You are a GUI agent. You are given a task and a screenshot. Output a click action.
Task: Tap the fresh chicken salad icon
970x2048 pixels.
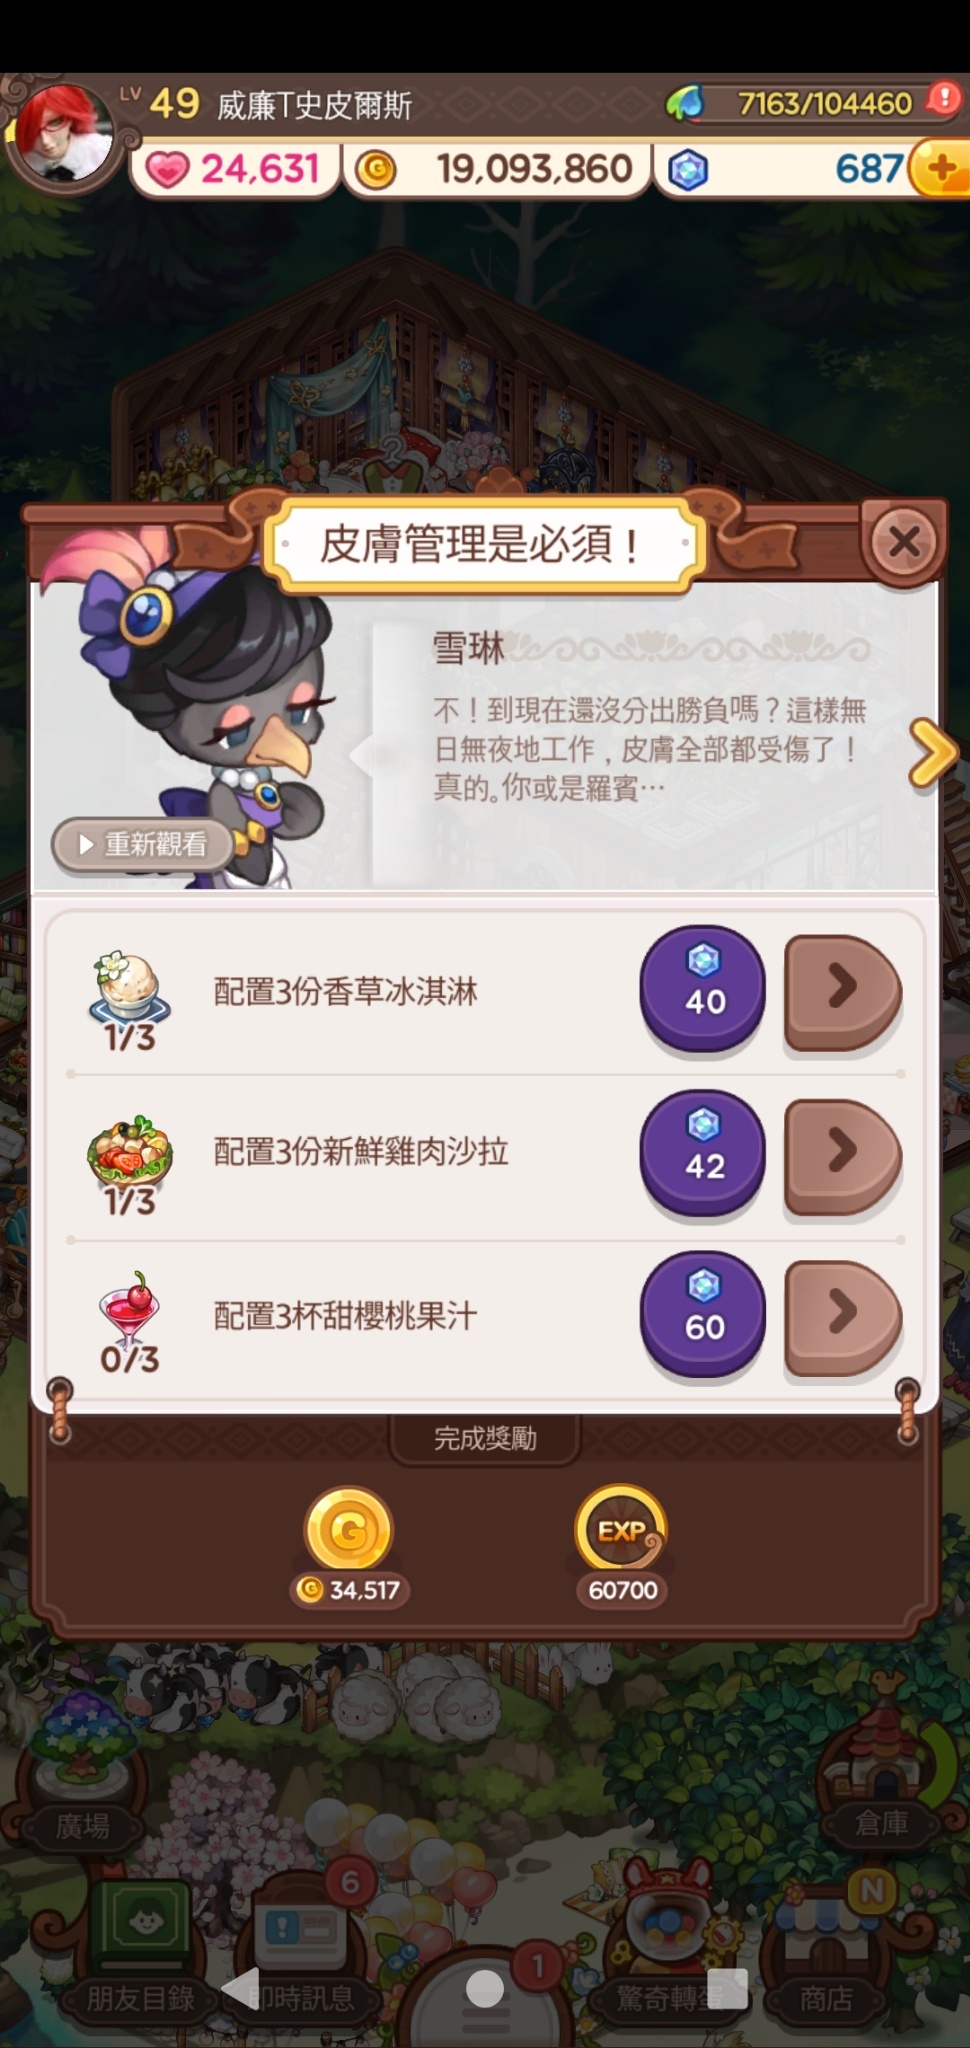[130, 1150]
